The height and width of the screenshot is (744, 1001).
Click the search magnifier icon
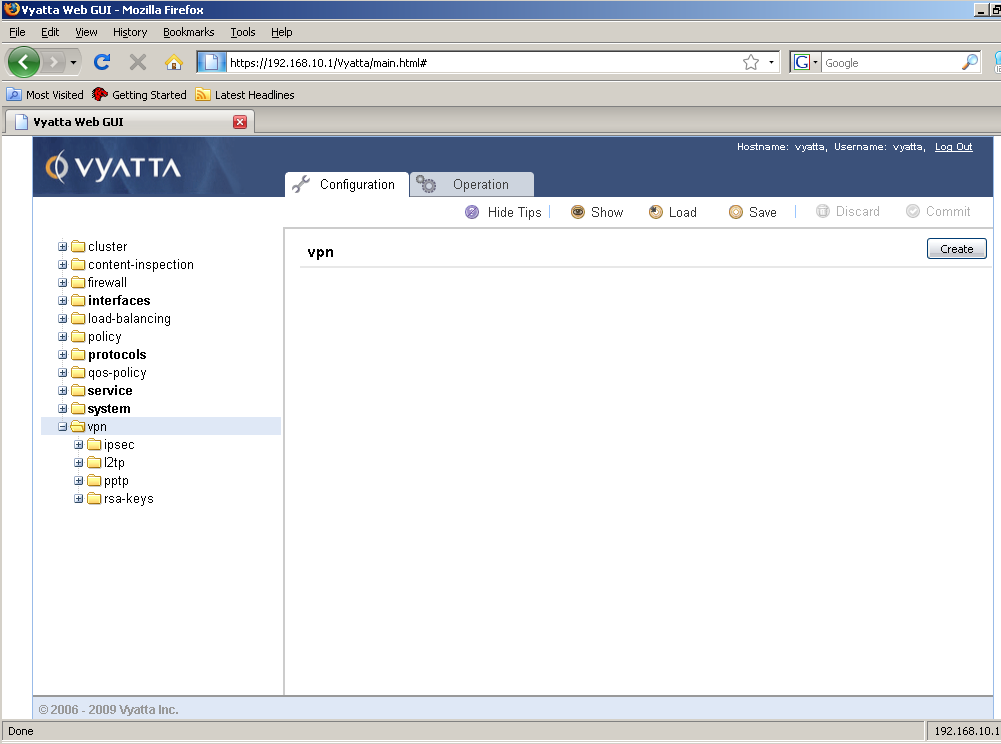click(970, 62)
